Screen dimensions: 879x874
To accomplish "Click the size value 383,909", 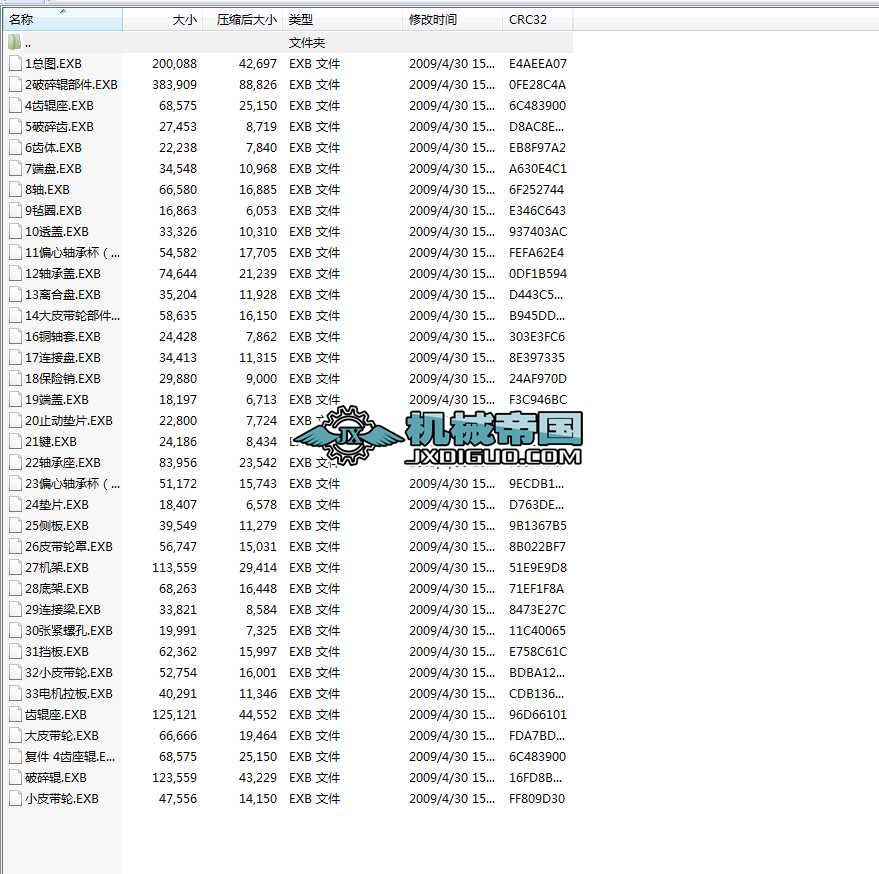I will [x=174, y=85].
